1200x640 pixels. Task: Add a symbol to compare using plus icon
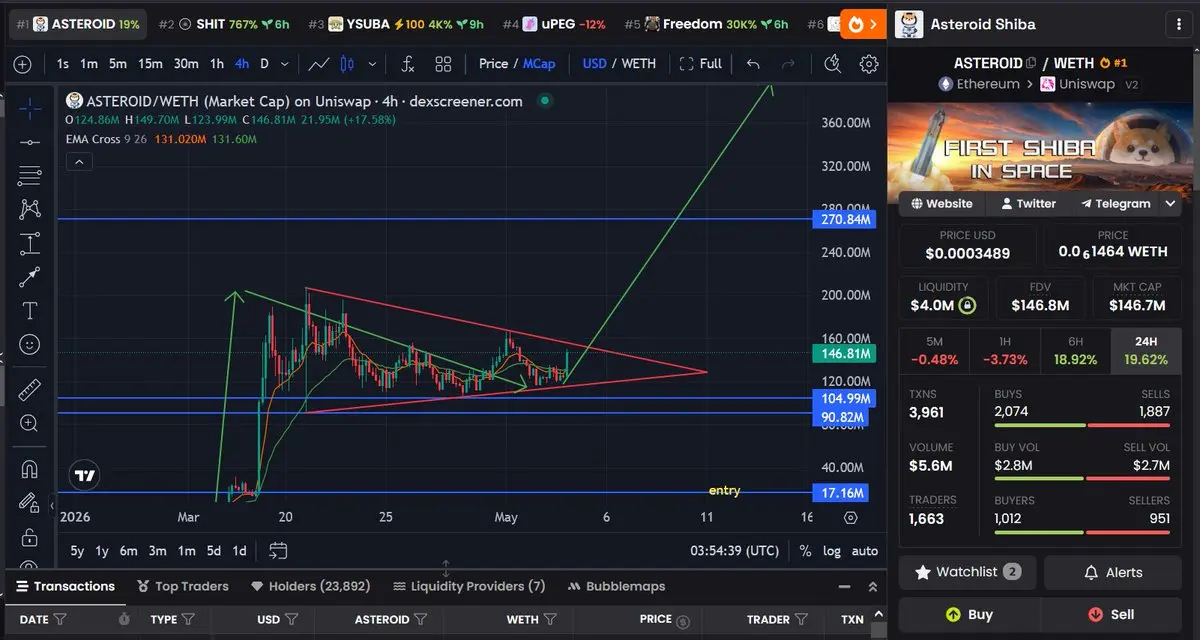pyautogui.click(x=23, y=64)
